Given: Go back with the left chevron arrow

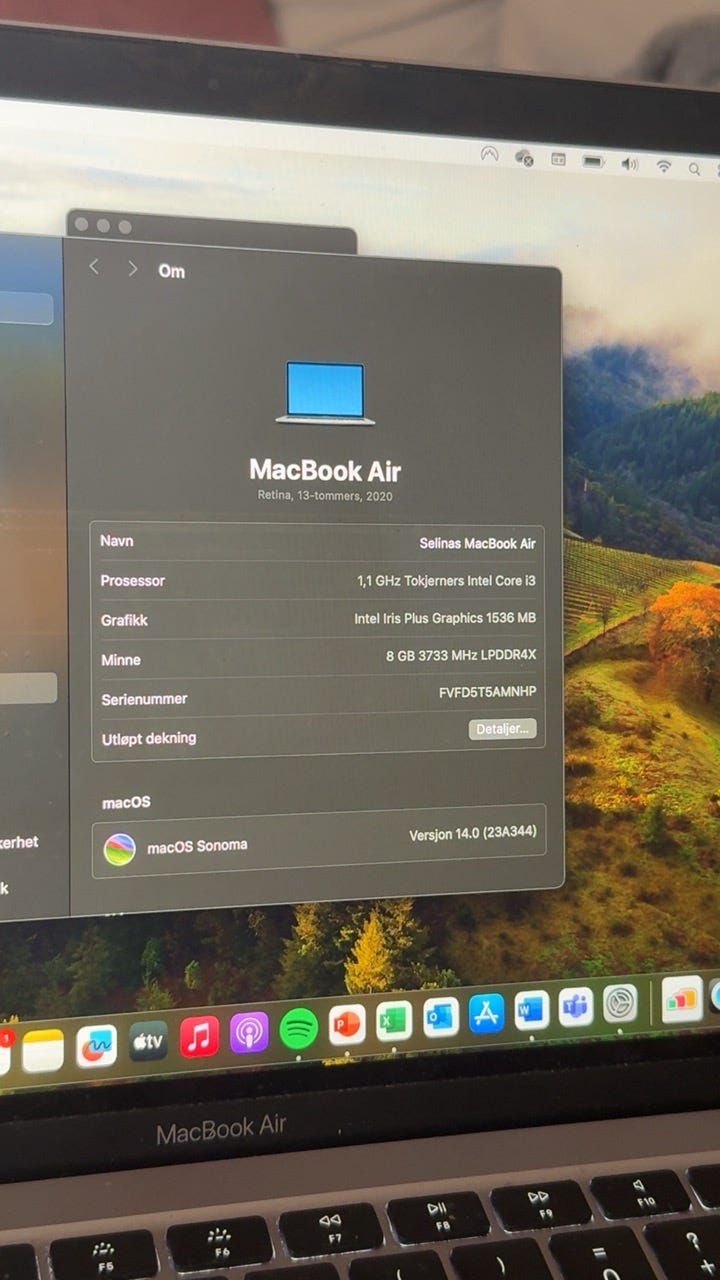Looking at the screenshot, I should pos(94,267).
